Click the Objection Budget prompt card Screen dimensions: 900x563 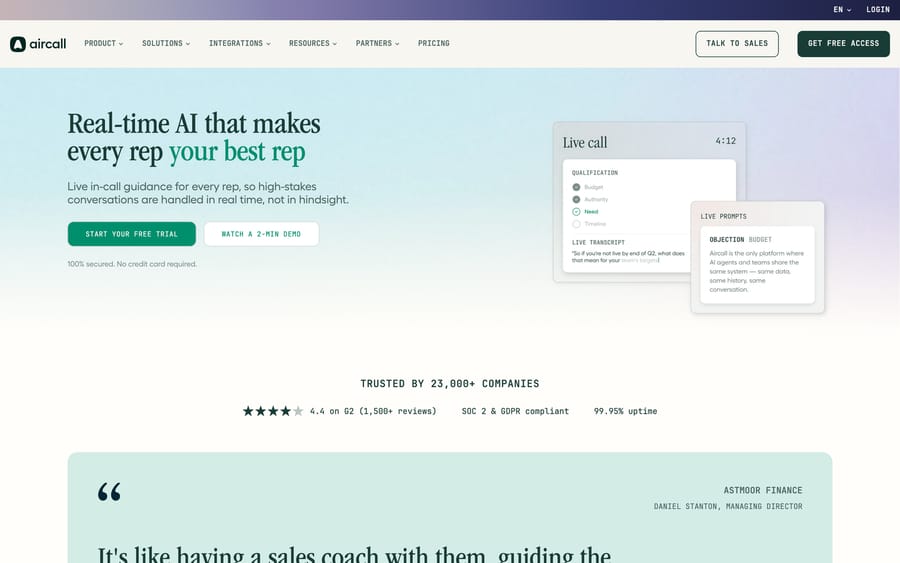click(757, 265)
